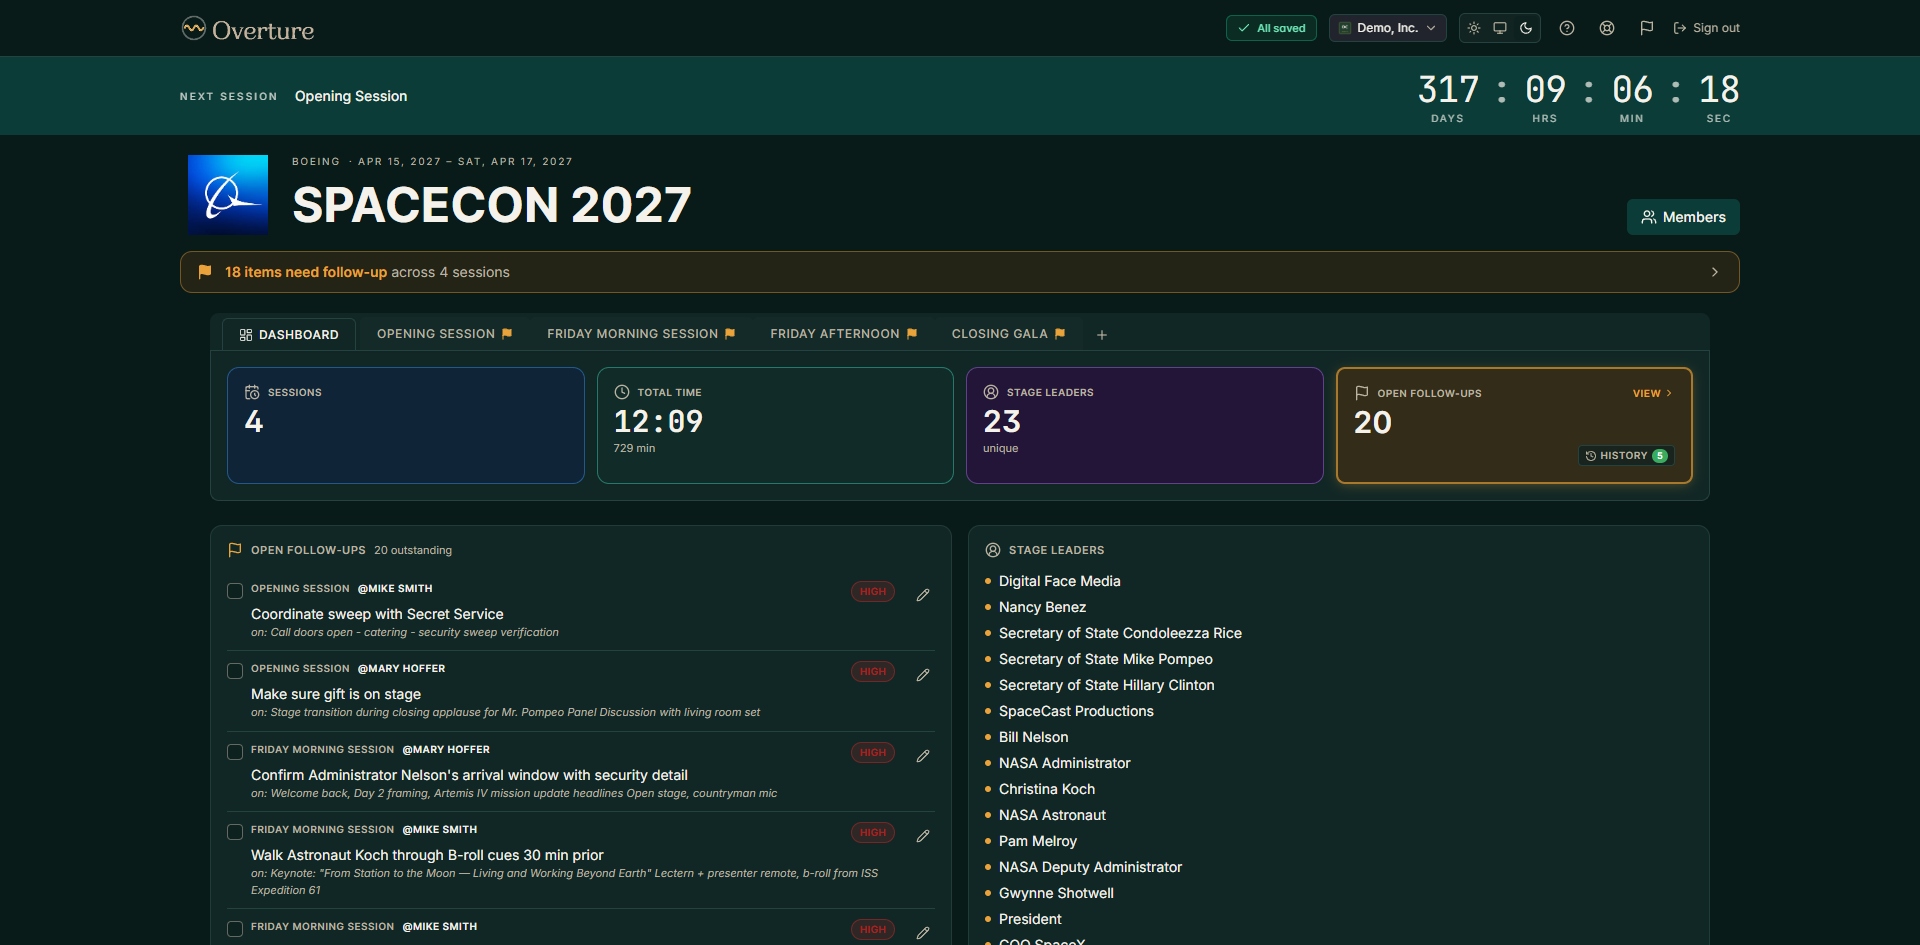Click the Sessions stat card

pos(406,425)
